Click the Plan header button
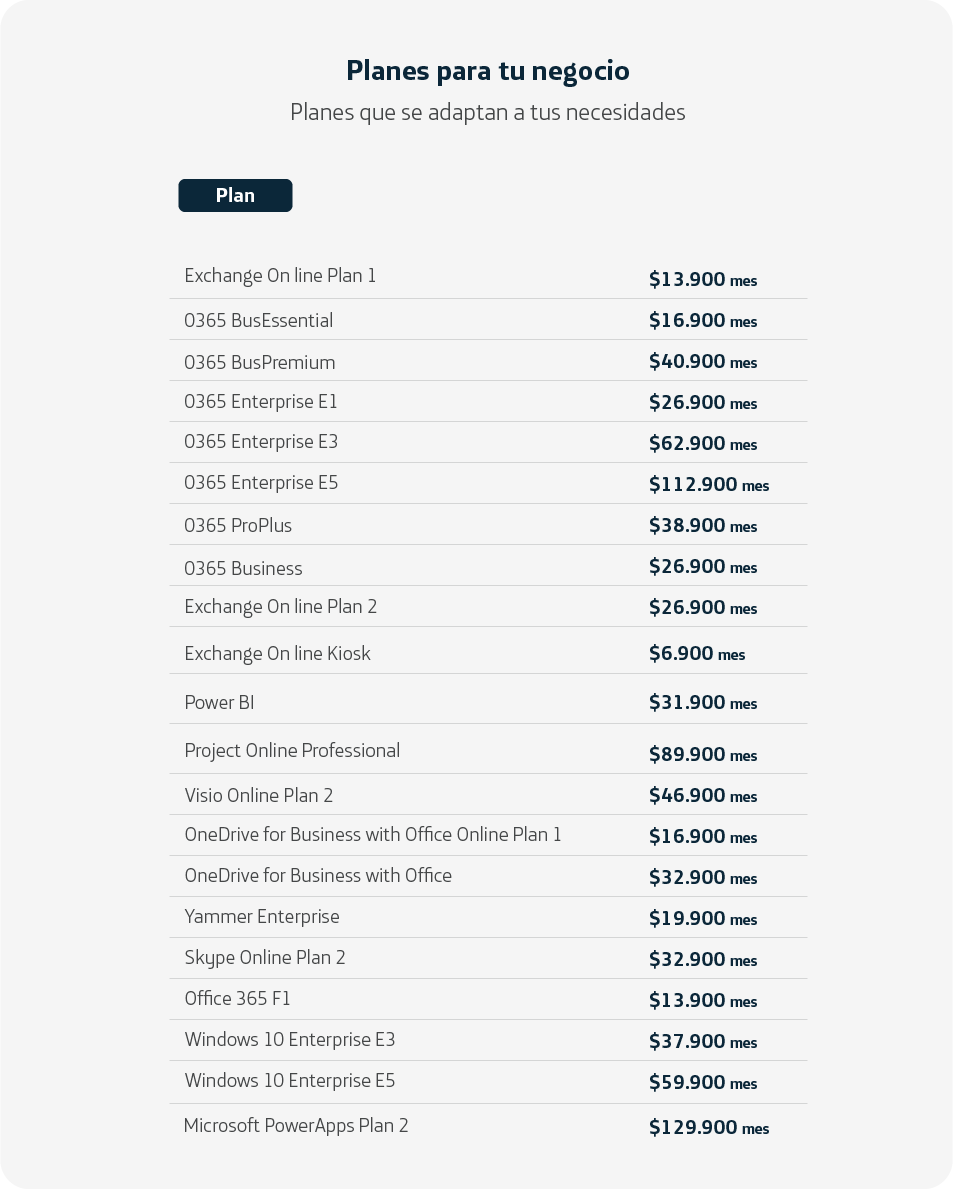The width and height of the screenshot is (953, 1189). tap(235, 196)
